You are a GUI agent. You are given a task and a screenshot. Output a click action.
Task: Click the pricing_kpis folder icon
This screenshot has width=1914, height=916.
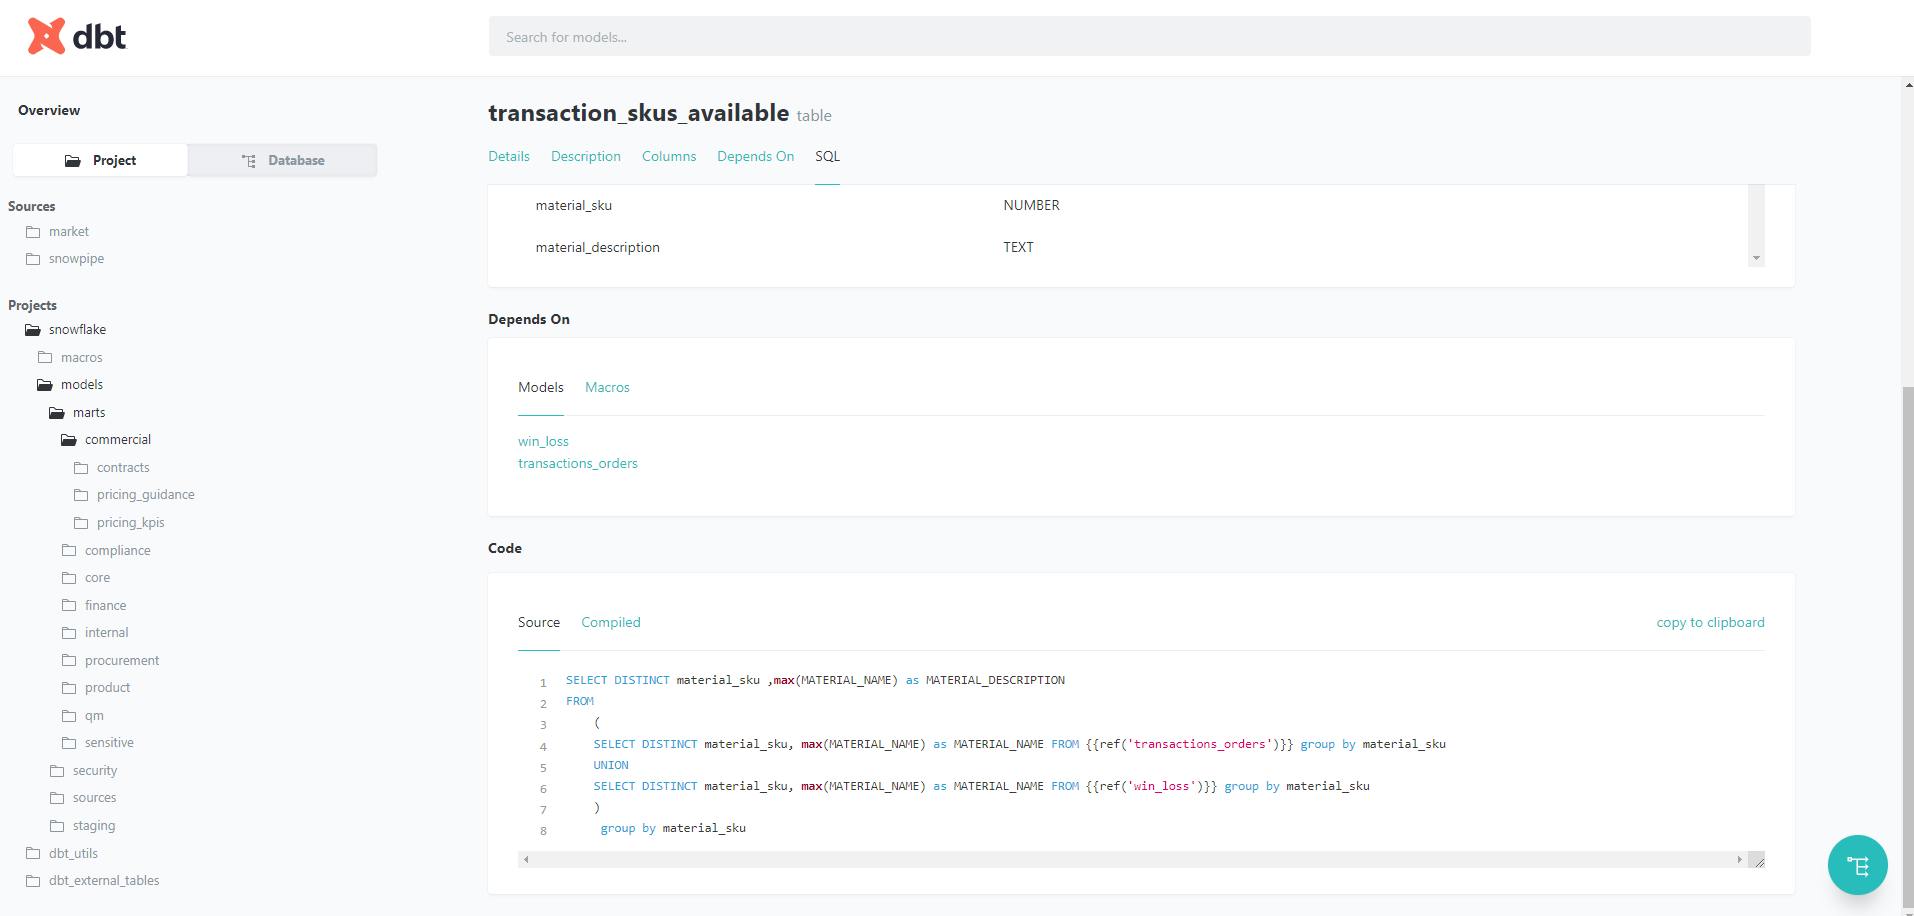point(81,523)
